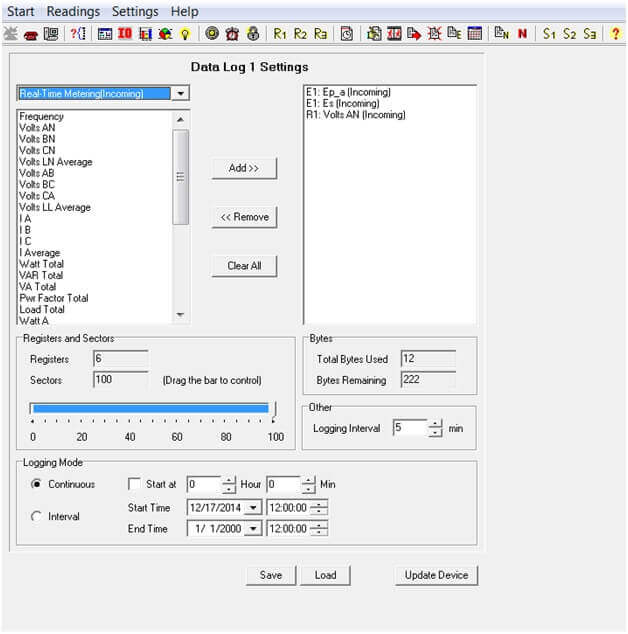Click the S2 toolbar icon

click(569, 33)
